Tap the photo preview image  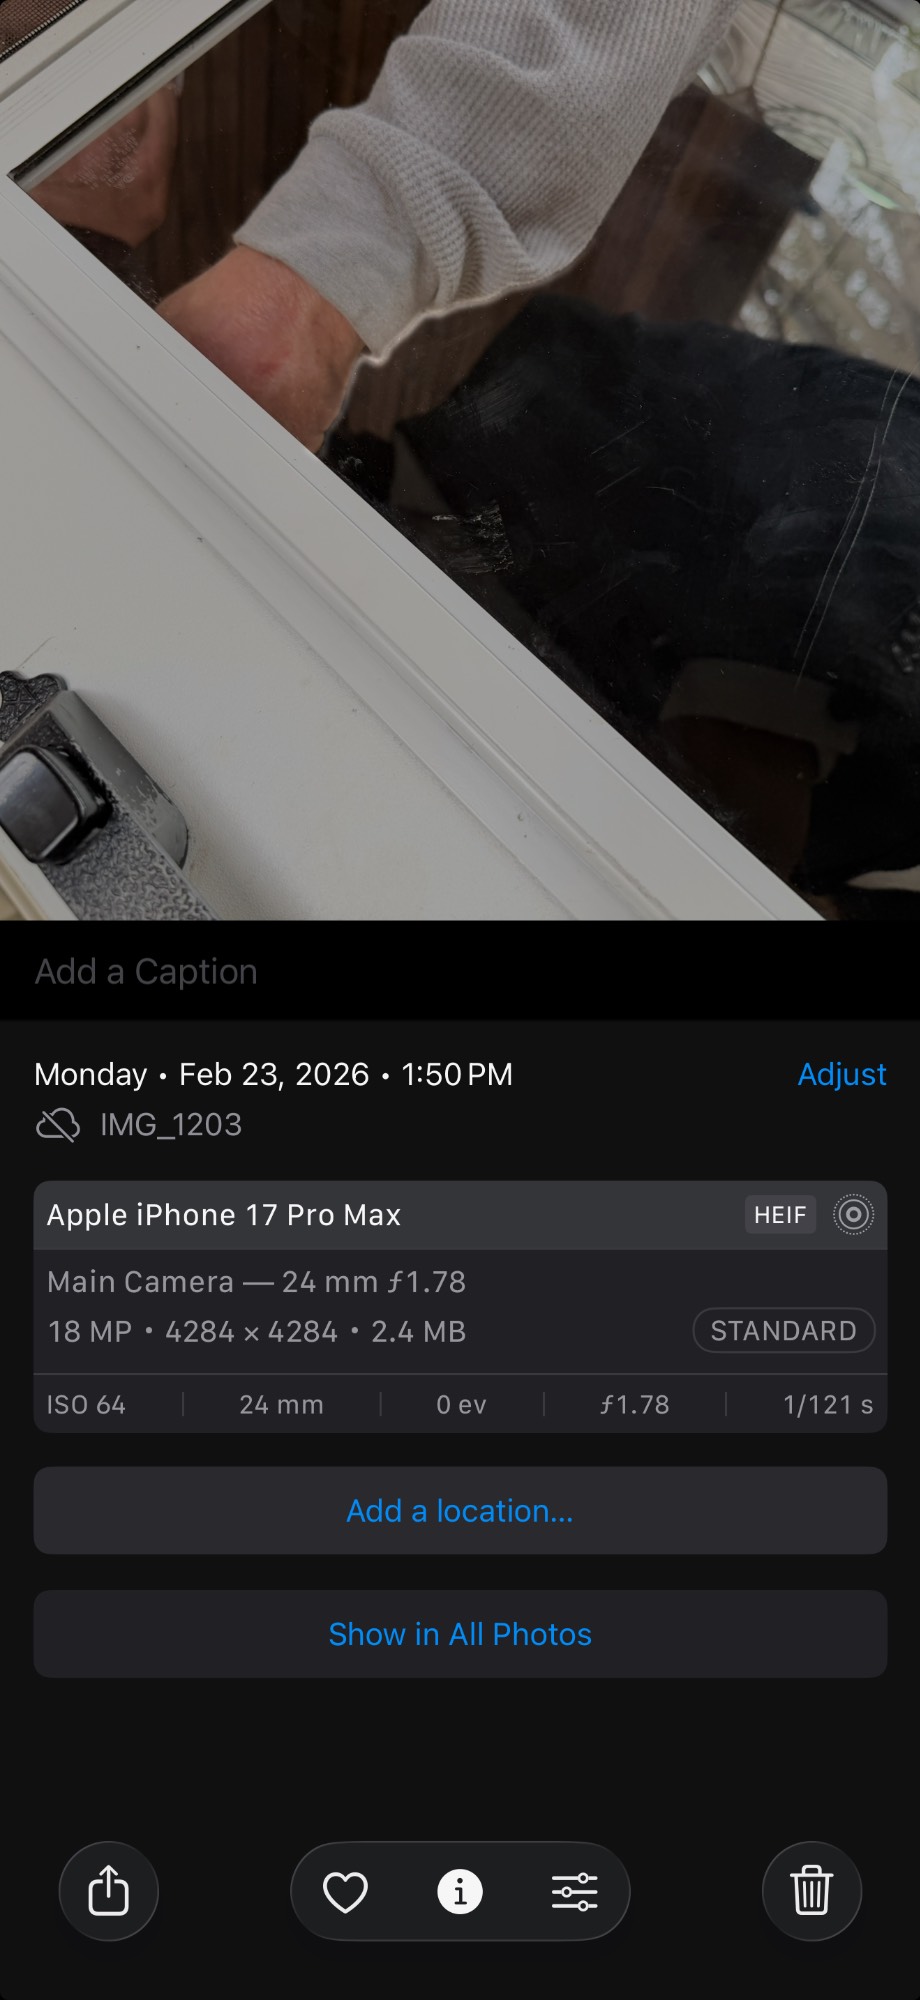pos(460,460)
